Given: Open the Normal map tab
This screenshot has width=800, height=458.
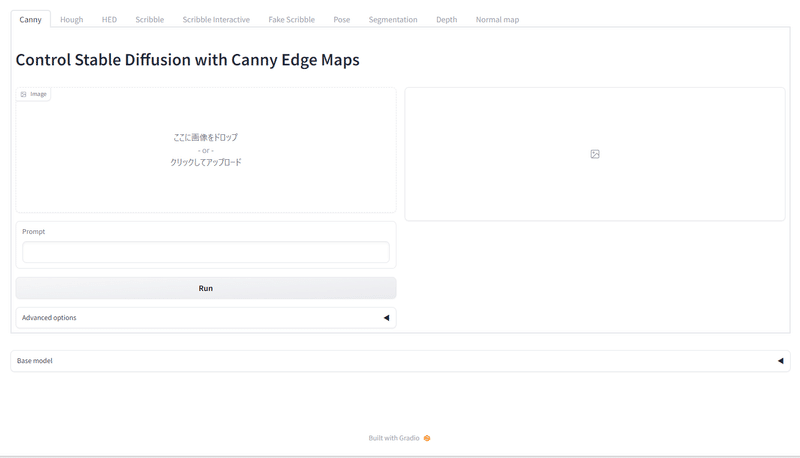Looking at the screenshot, I should 497,19.
